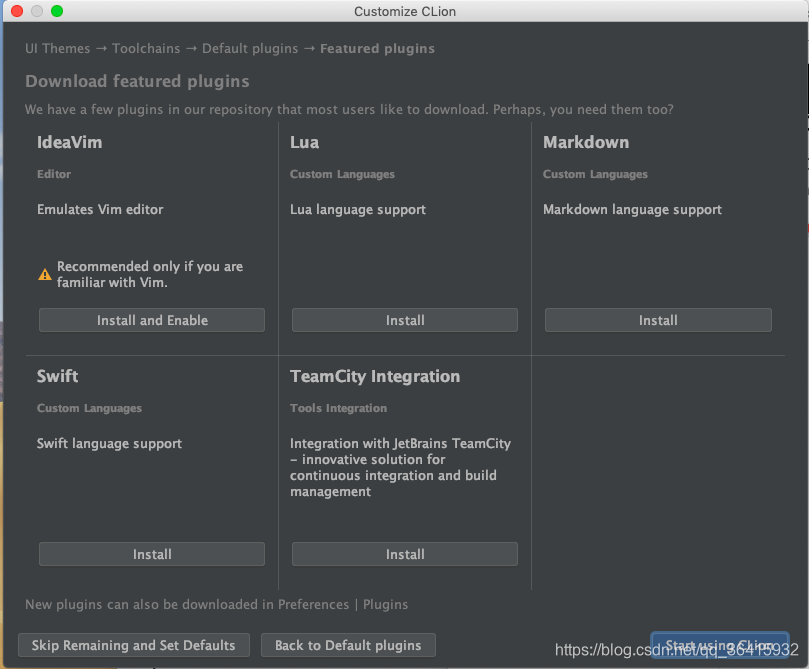
Task: Click the IdeaVim plugin title
Action: 70,142
